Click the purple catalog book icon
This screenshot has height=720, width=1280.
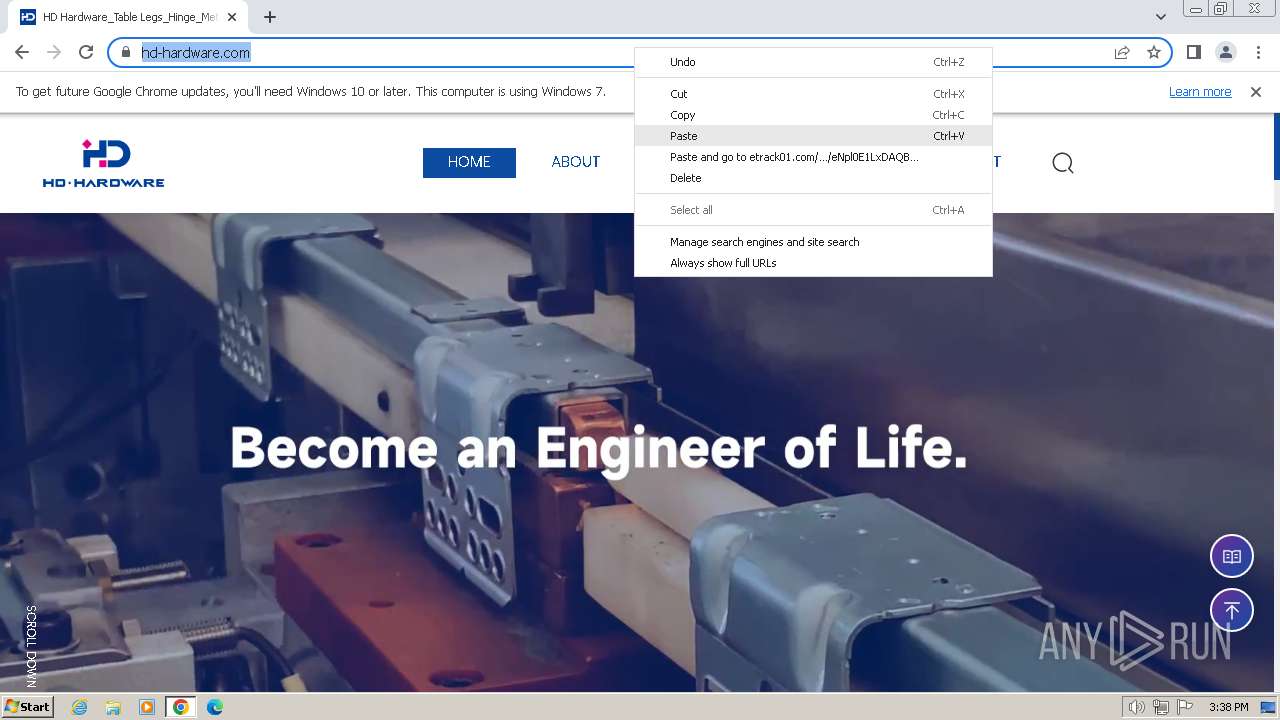point(1232,557)
